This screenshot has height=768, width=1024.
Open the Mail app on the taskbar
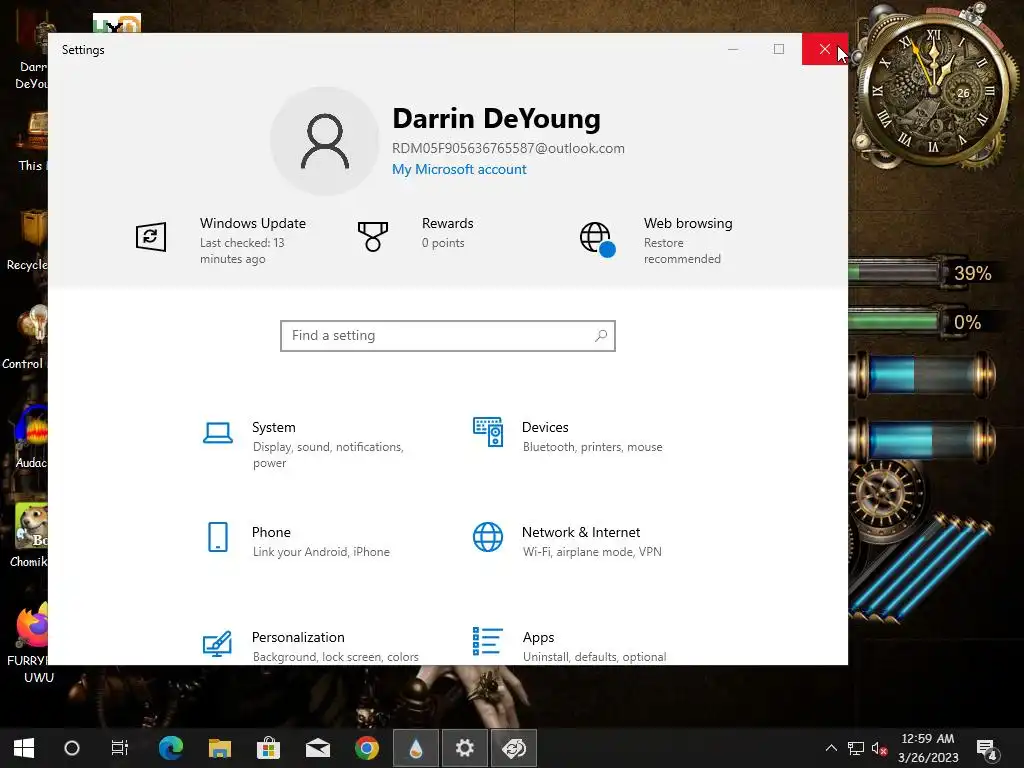tap(318, 748)
